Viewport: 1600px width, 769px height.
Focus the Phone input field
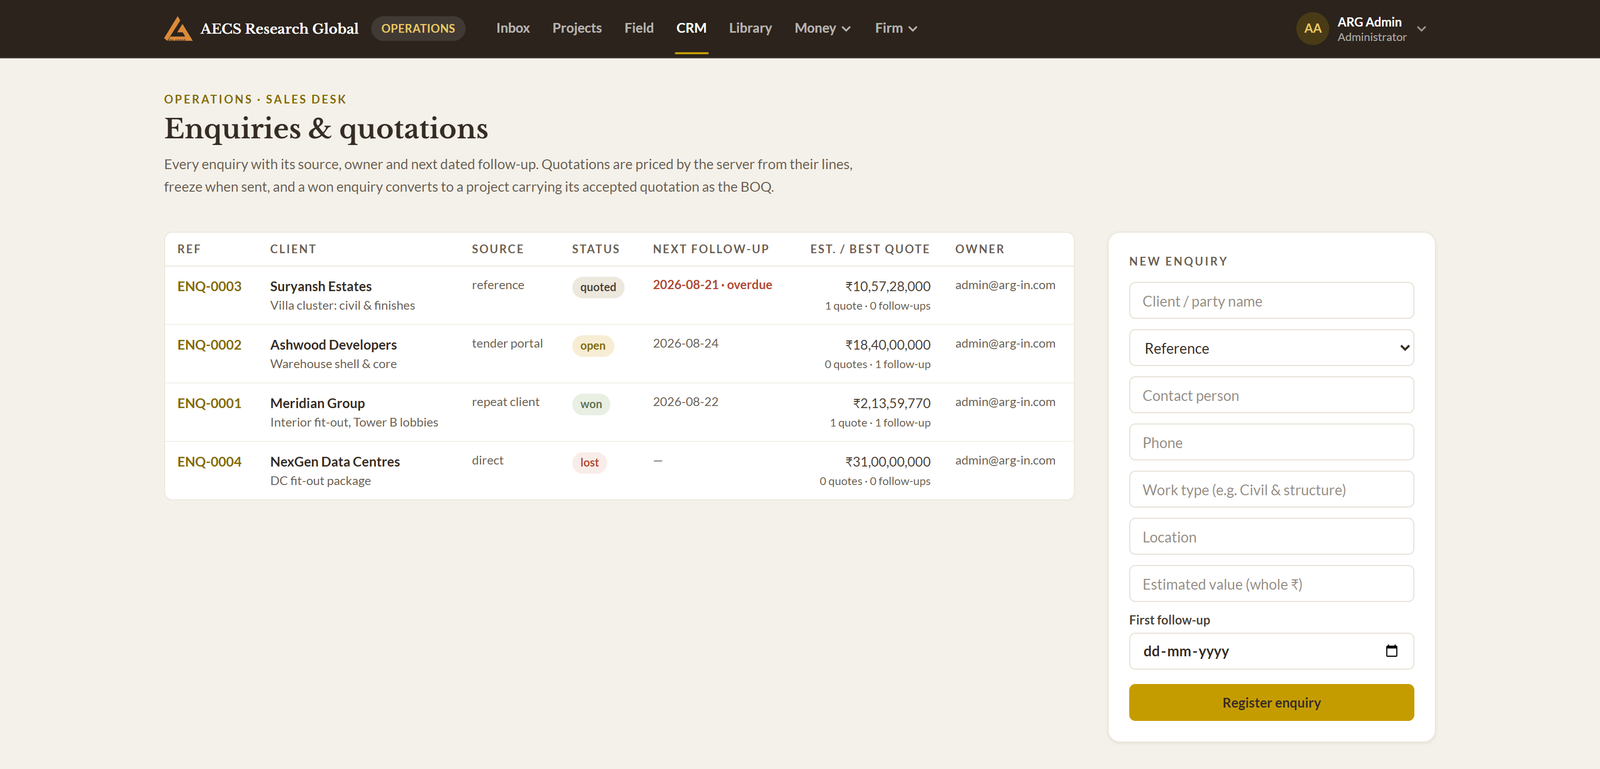click(x=1271, y=442)
